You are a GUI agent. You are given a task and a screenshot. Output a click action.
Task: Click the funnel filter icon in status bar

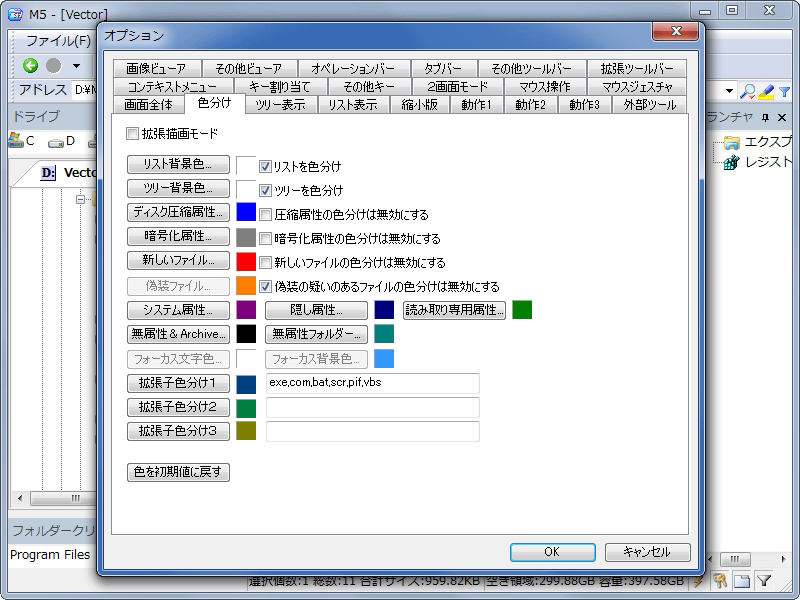click(x=764, y=580)
